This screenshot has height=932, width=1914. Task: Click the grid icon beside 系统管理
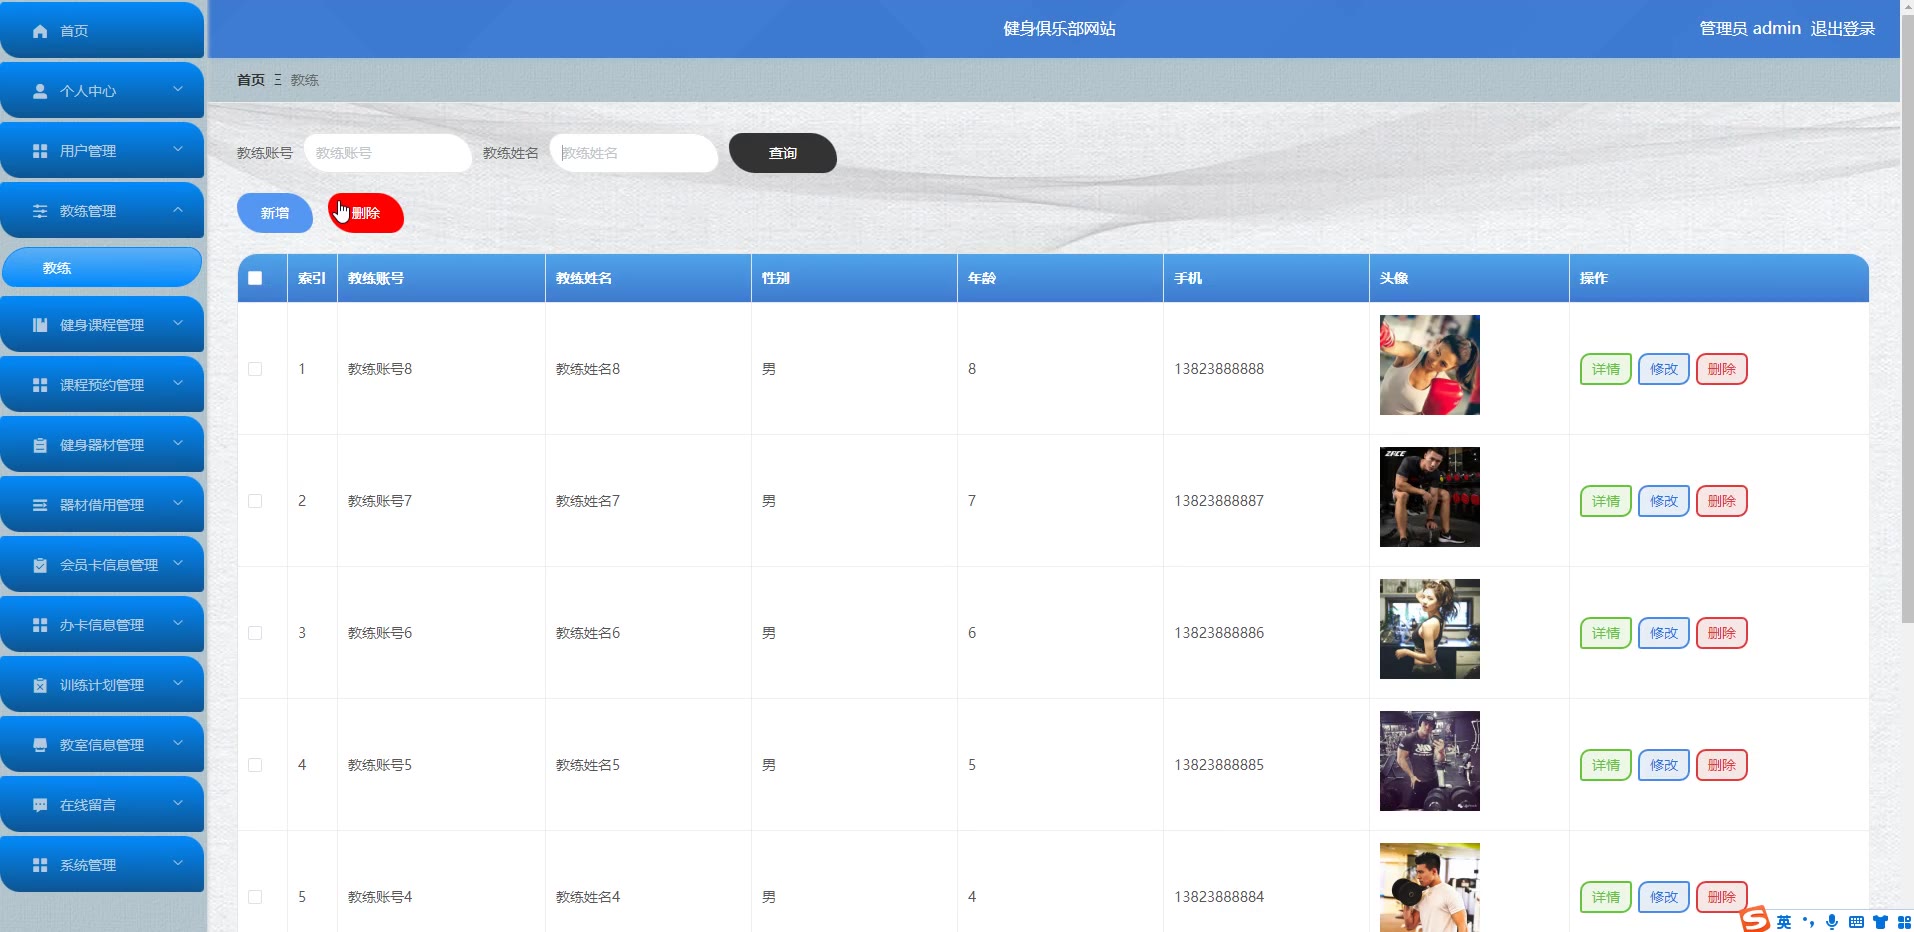(40, 865)
